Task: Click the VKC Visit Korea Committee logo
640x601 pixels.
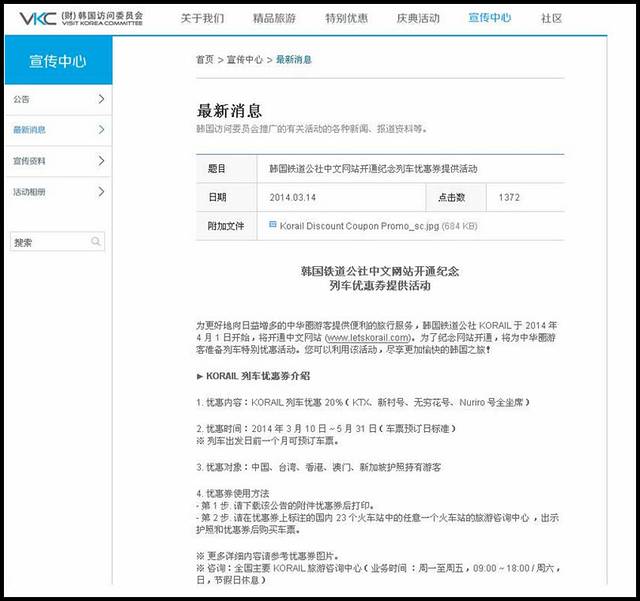Action: (73, 18)
